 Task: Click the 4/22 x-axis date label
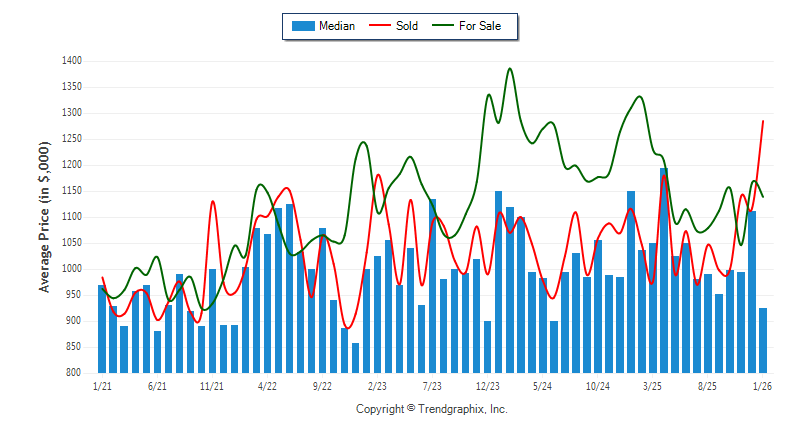tap(267, 385)
